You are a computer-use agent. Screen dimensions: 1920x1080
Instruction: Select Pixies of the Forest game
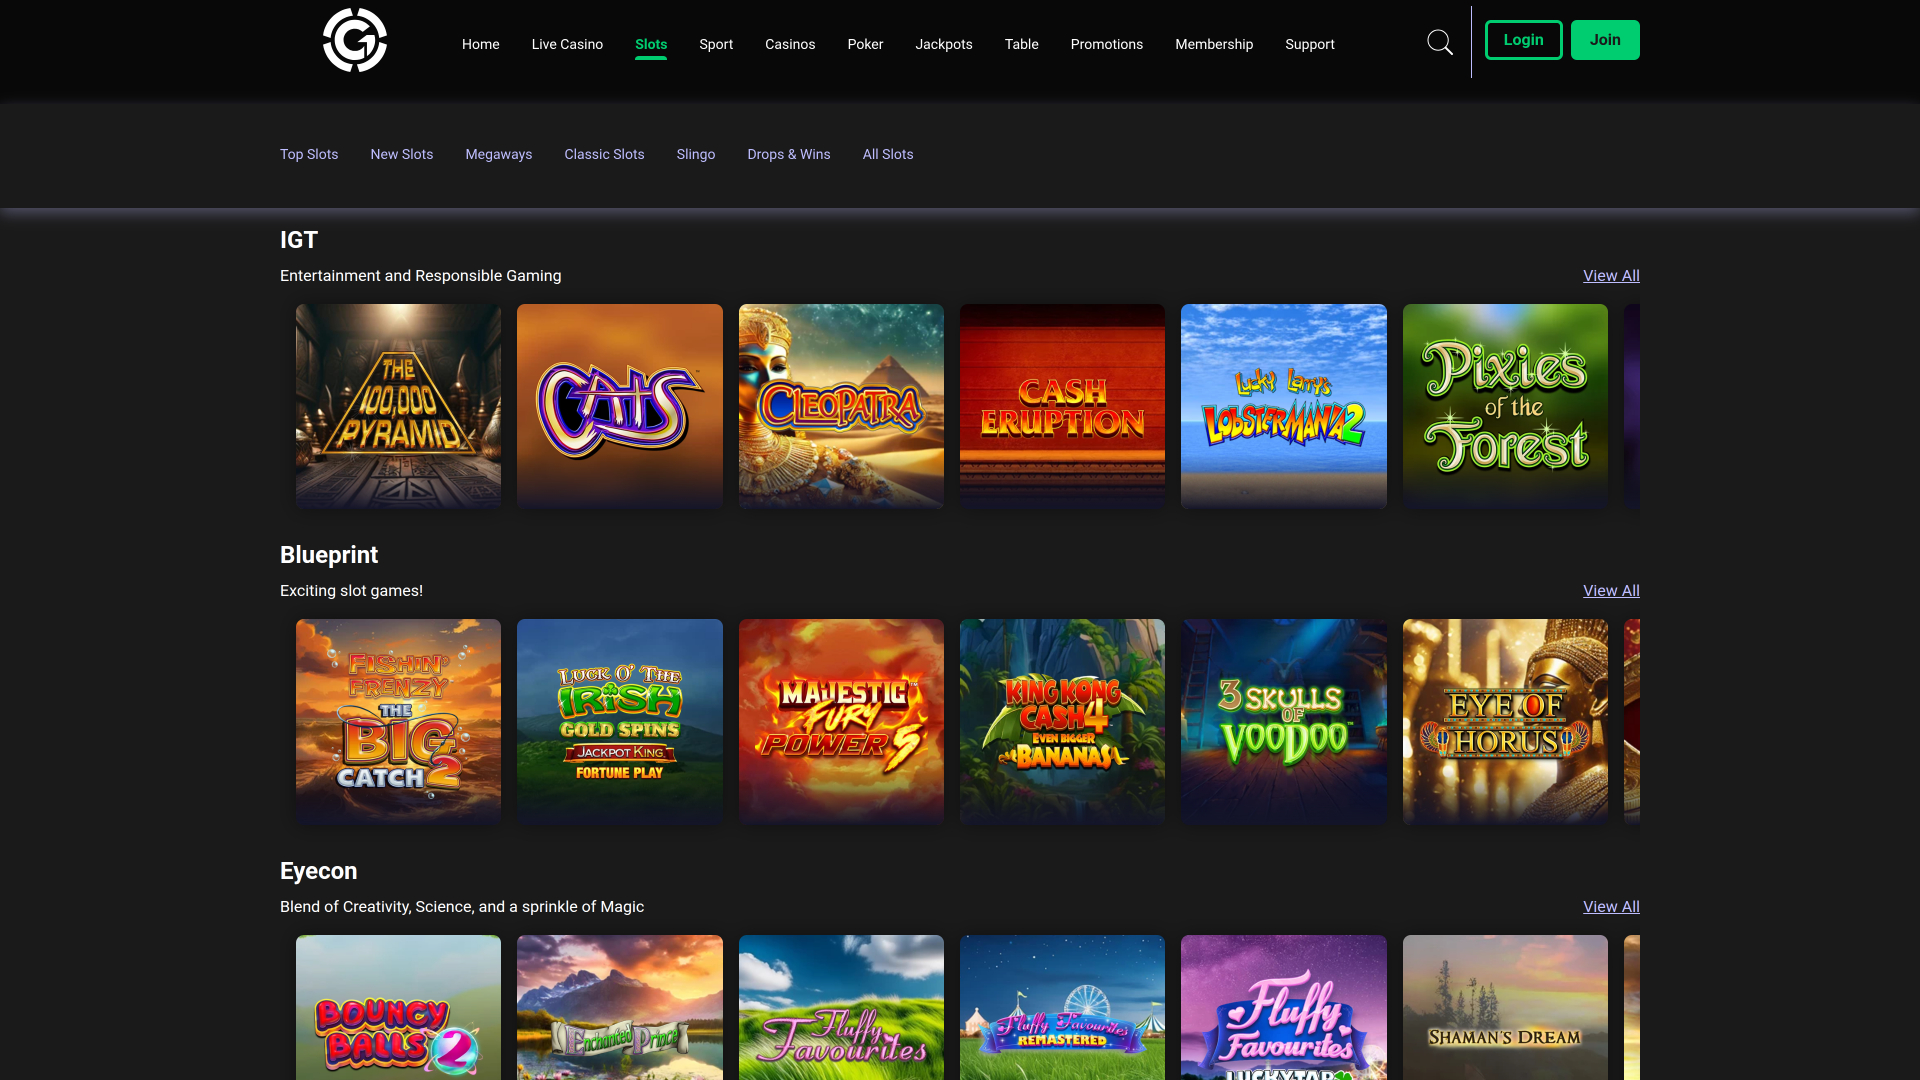tap(1505, 406)
